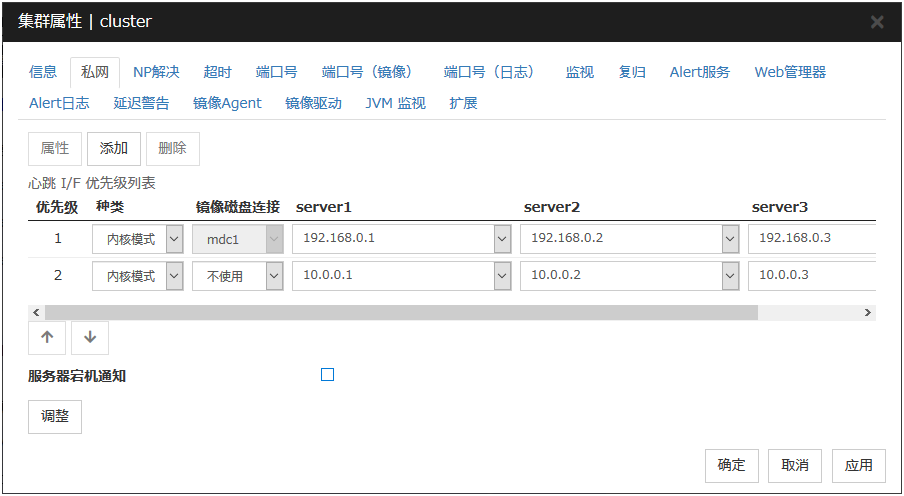Close the cluster properties dialog with X
Screen dimensions: 904x496
coord(876,22)
